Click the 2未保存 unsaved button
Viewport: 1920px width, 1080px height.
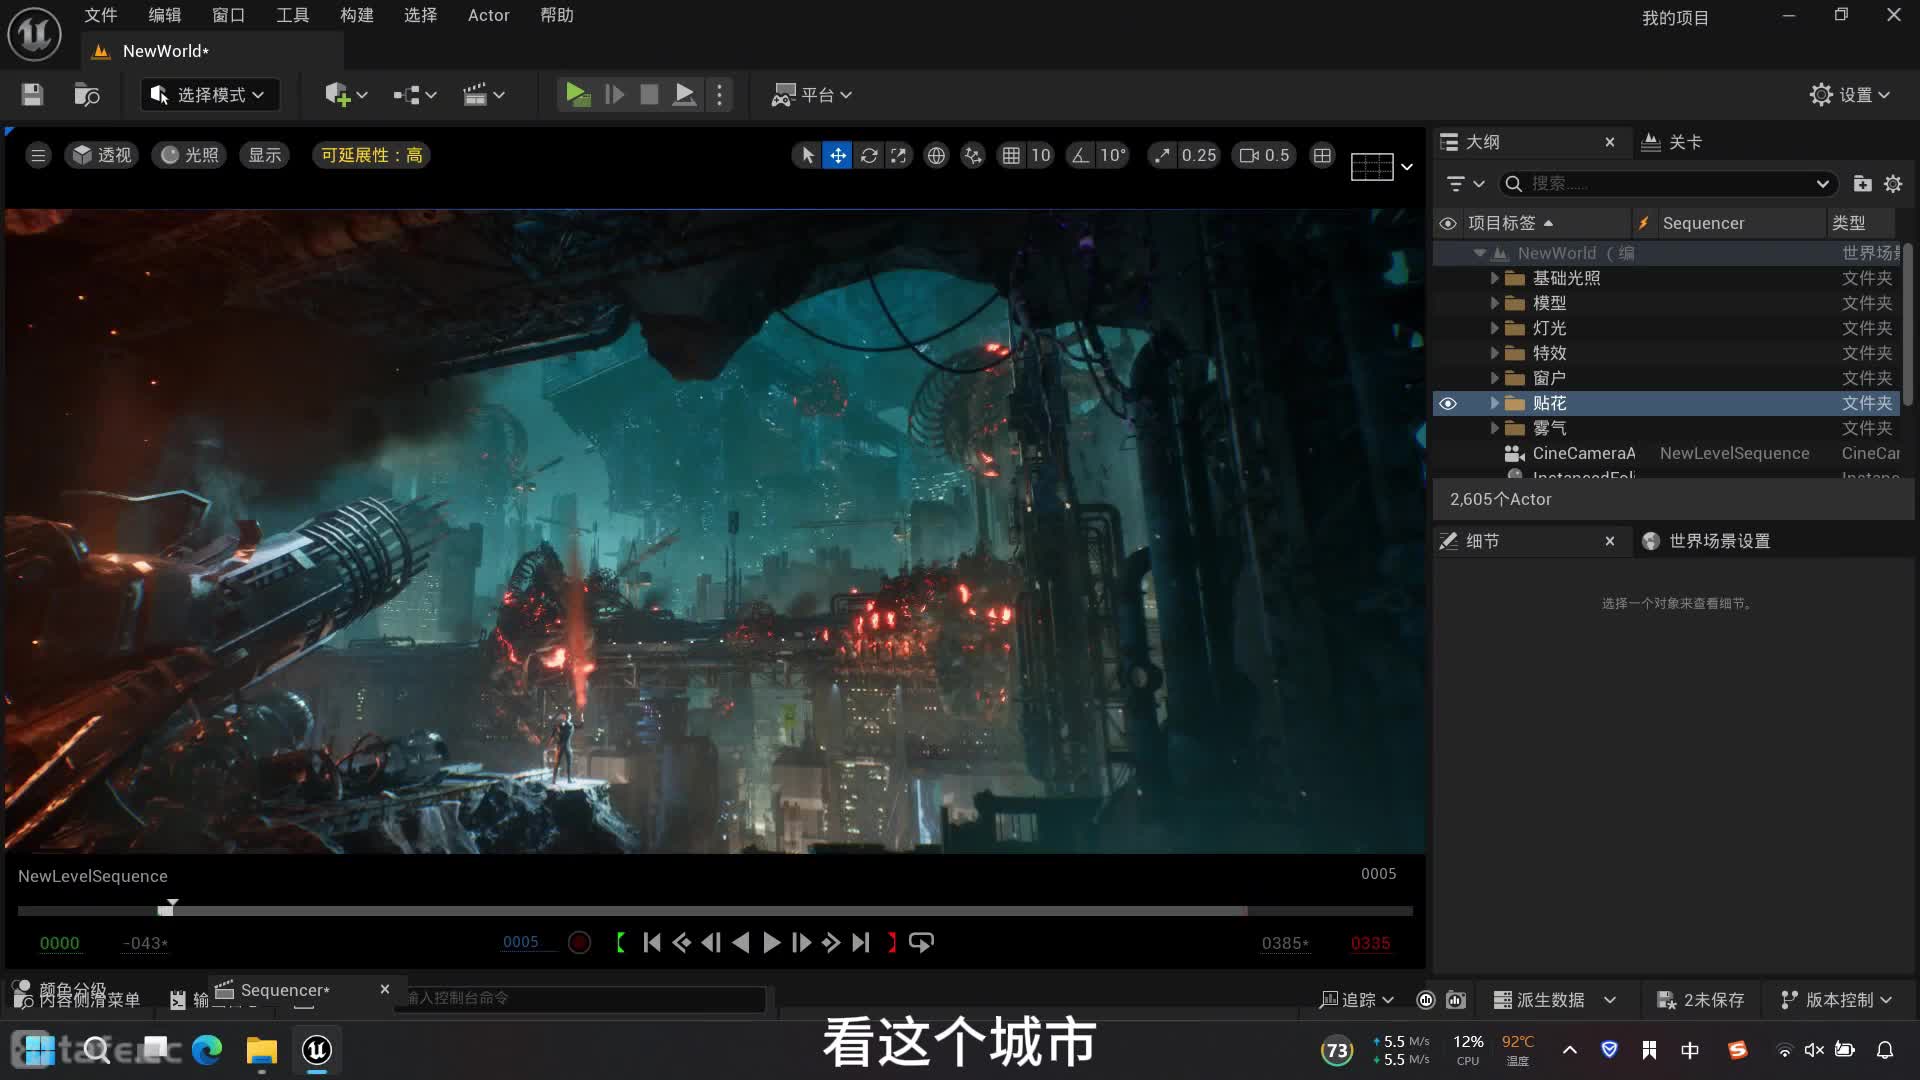(x=1700, y=1000)
